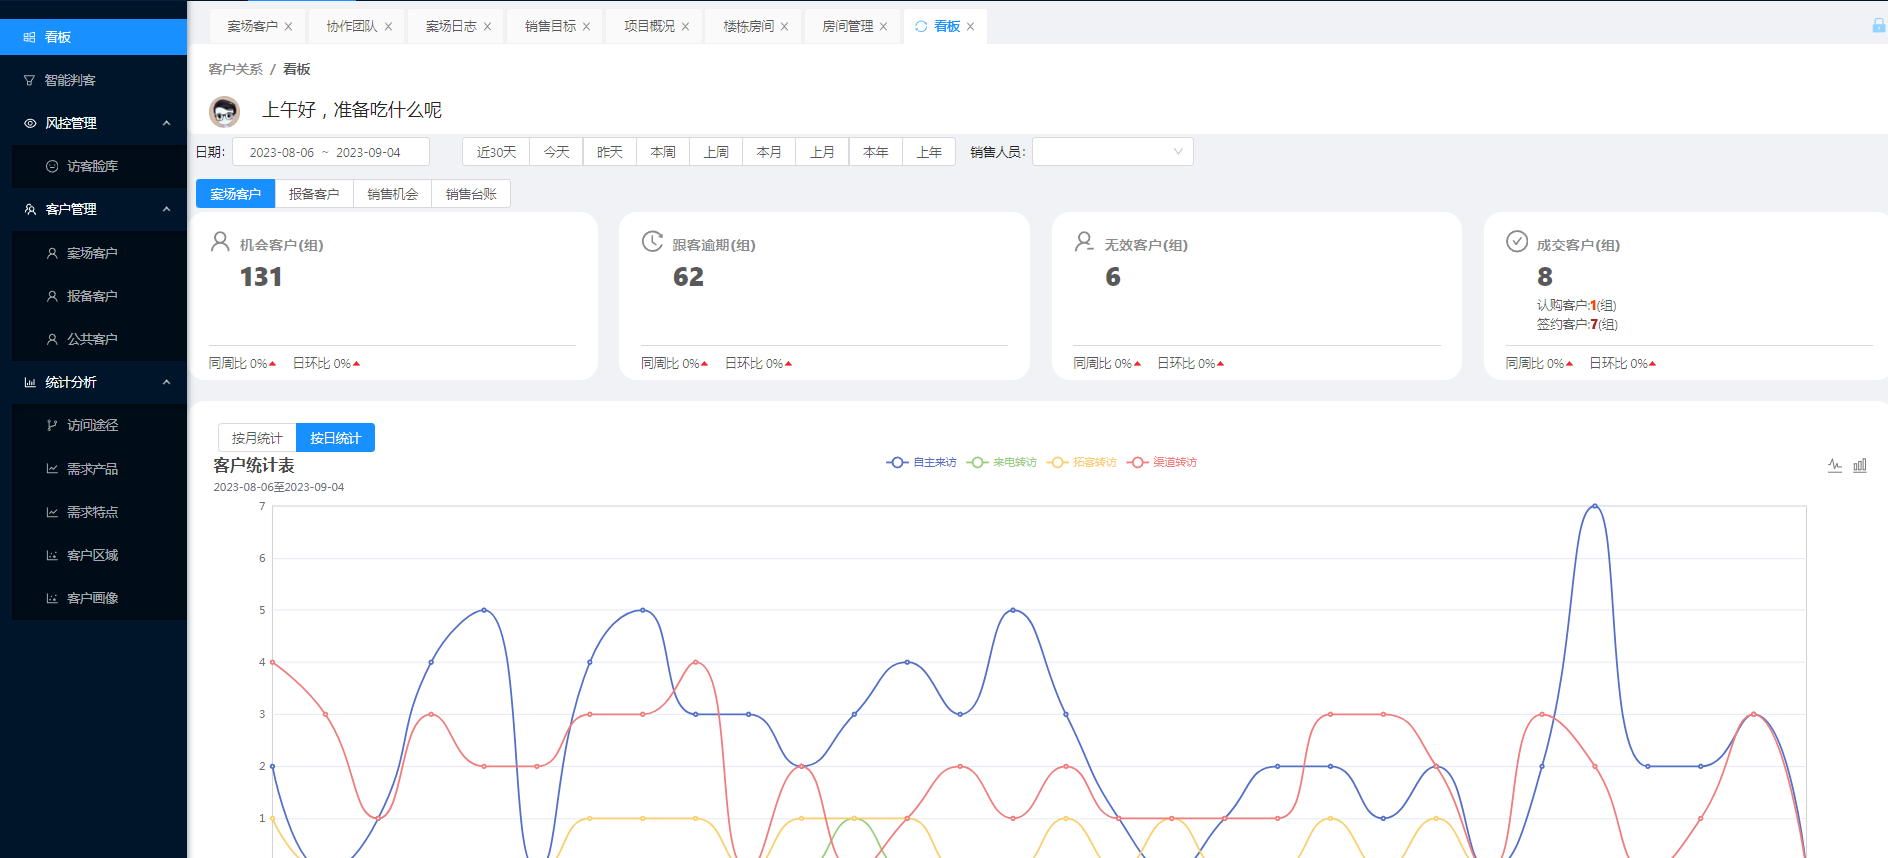
Task: Select the 销售台账 data tab
Action: coord(471,194)
